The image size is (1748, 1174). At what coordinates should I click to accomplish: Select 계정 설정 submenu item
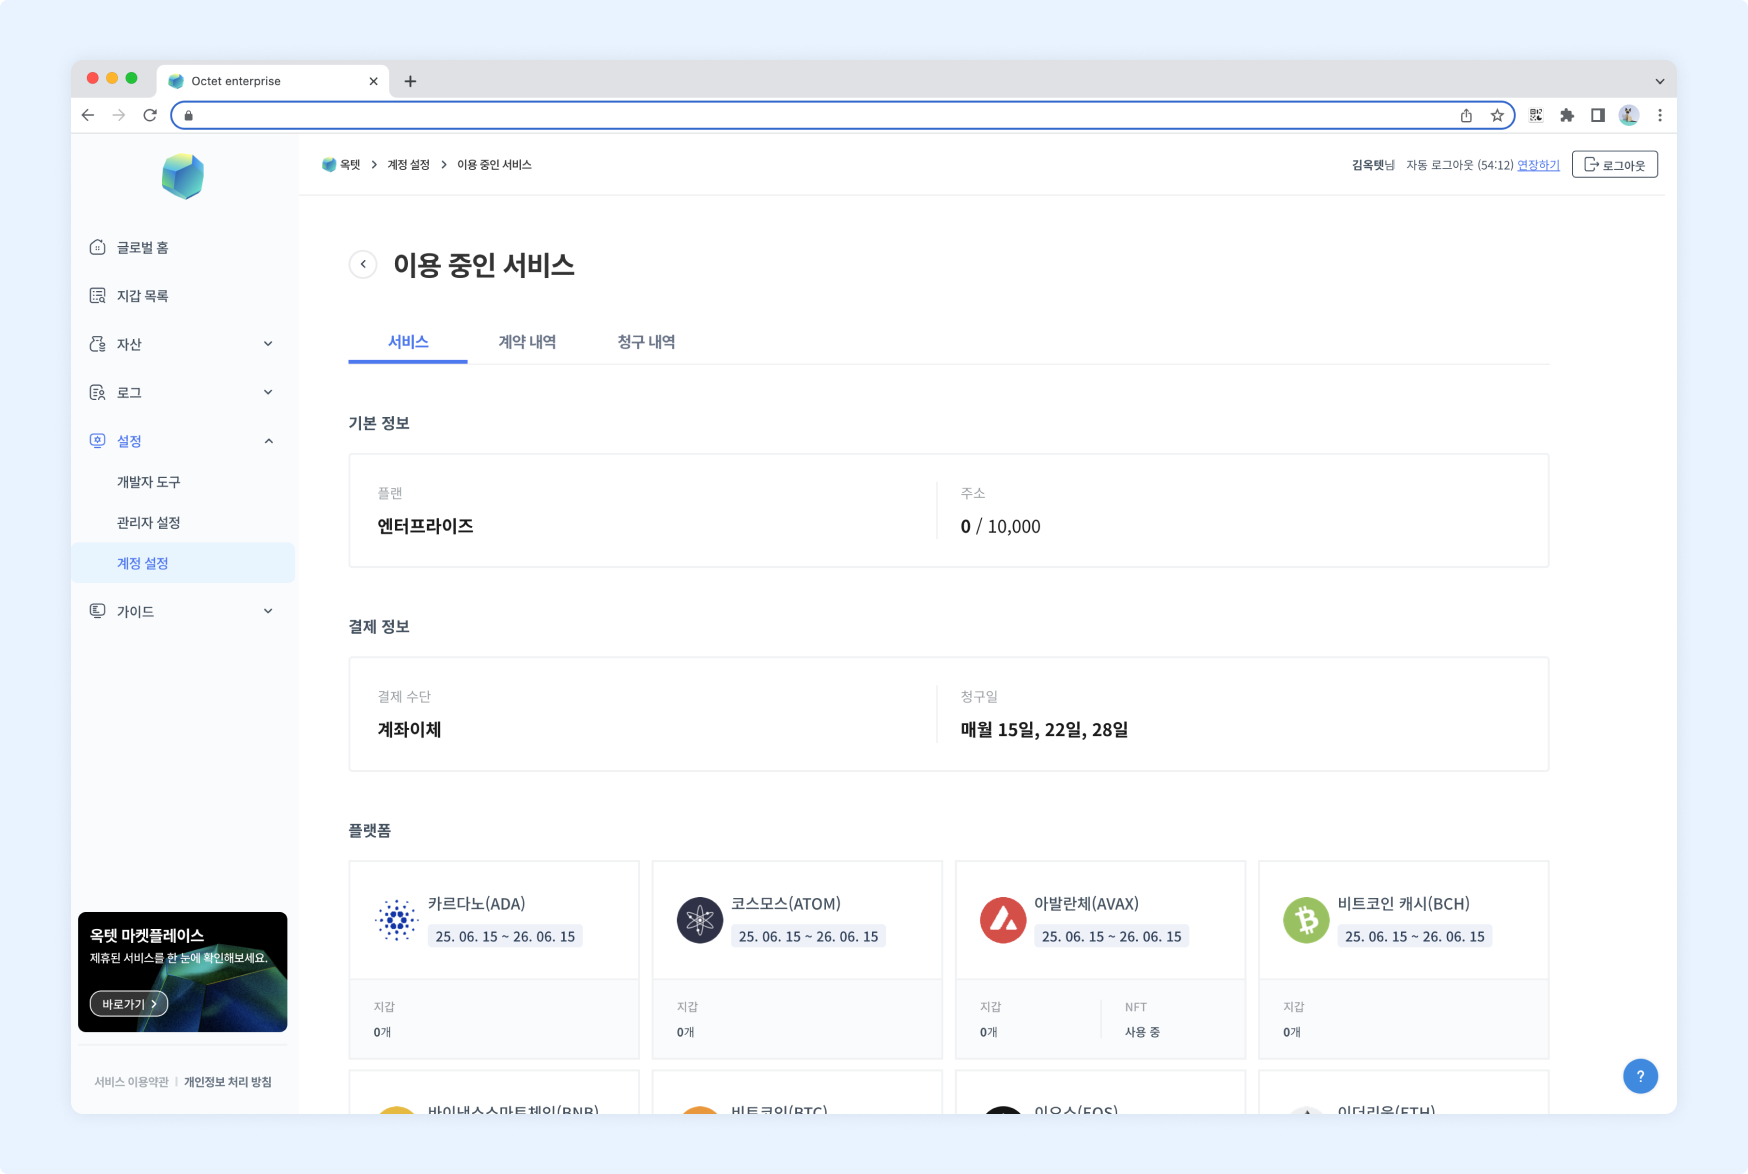[x=183, y=563]
